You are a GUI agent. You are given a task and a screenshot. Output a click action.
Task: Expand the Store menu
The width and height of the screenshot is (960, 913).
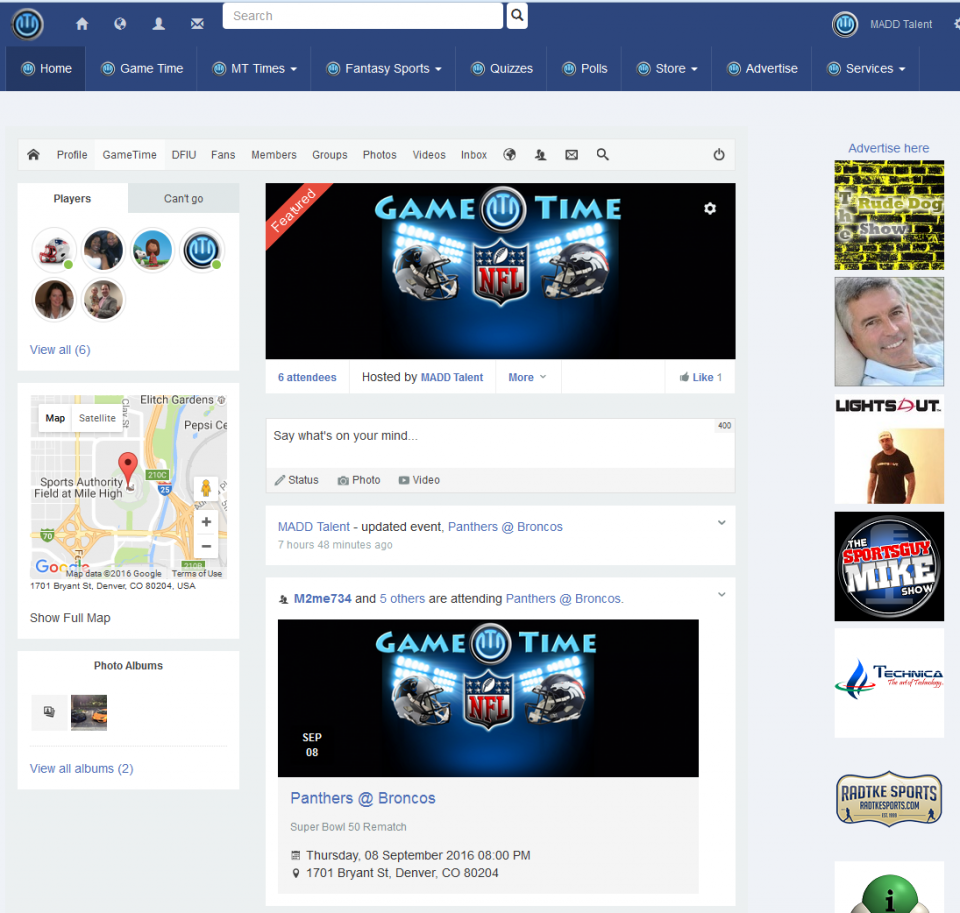tap(667, 69)
